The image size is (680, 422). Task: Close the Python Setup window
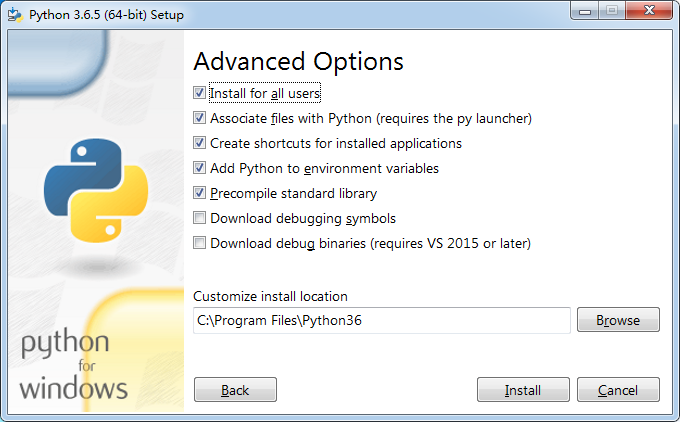point(647,12)
